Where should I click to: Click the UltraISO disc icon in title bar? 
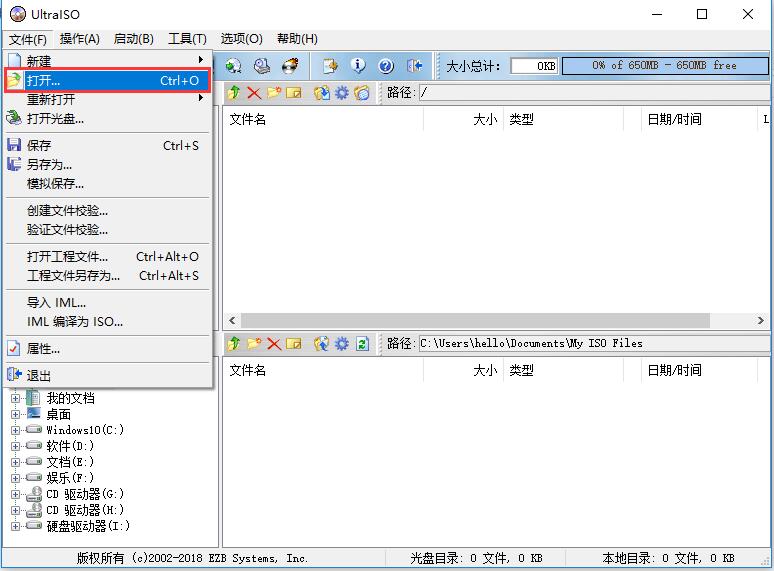click(x=18, y=14)
